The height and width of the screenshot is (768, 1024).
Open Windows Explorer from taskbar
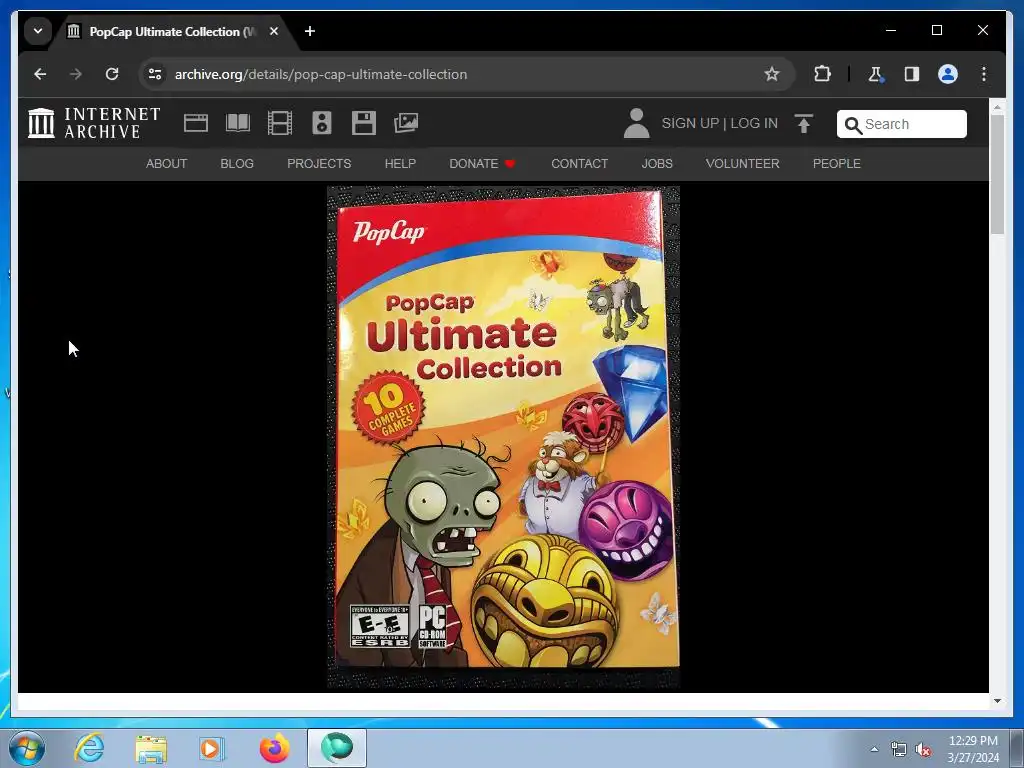click(151, 748)
